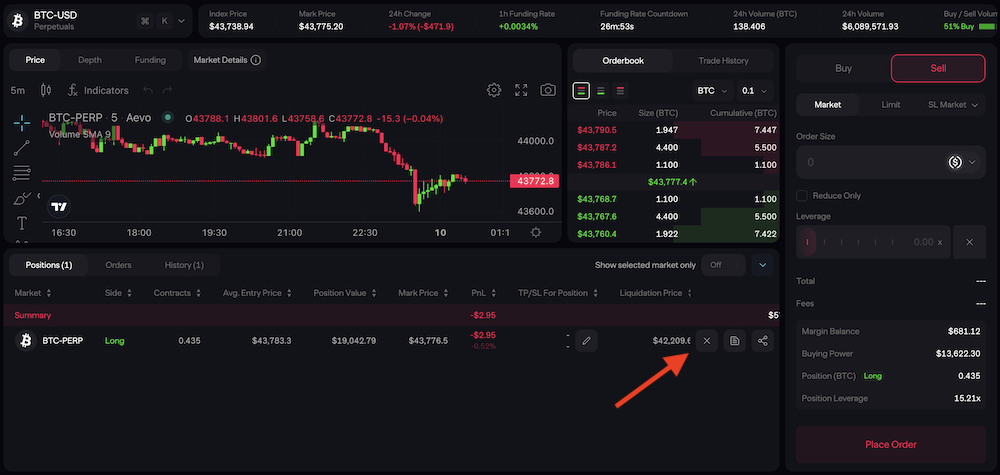Expand the order size currency chevron

point(972,162)
